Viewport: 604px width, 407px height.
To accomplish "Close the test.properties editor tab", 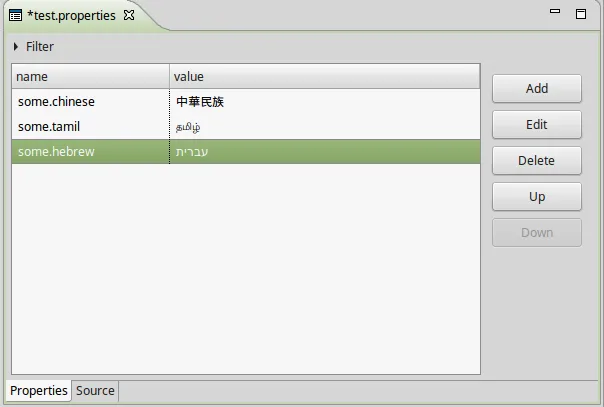I will tap(129, 15).
